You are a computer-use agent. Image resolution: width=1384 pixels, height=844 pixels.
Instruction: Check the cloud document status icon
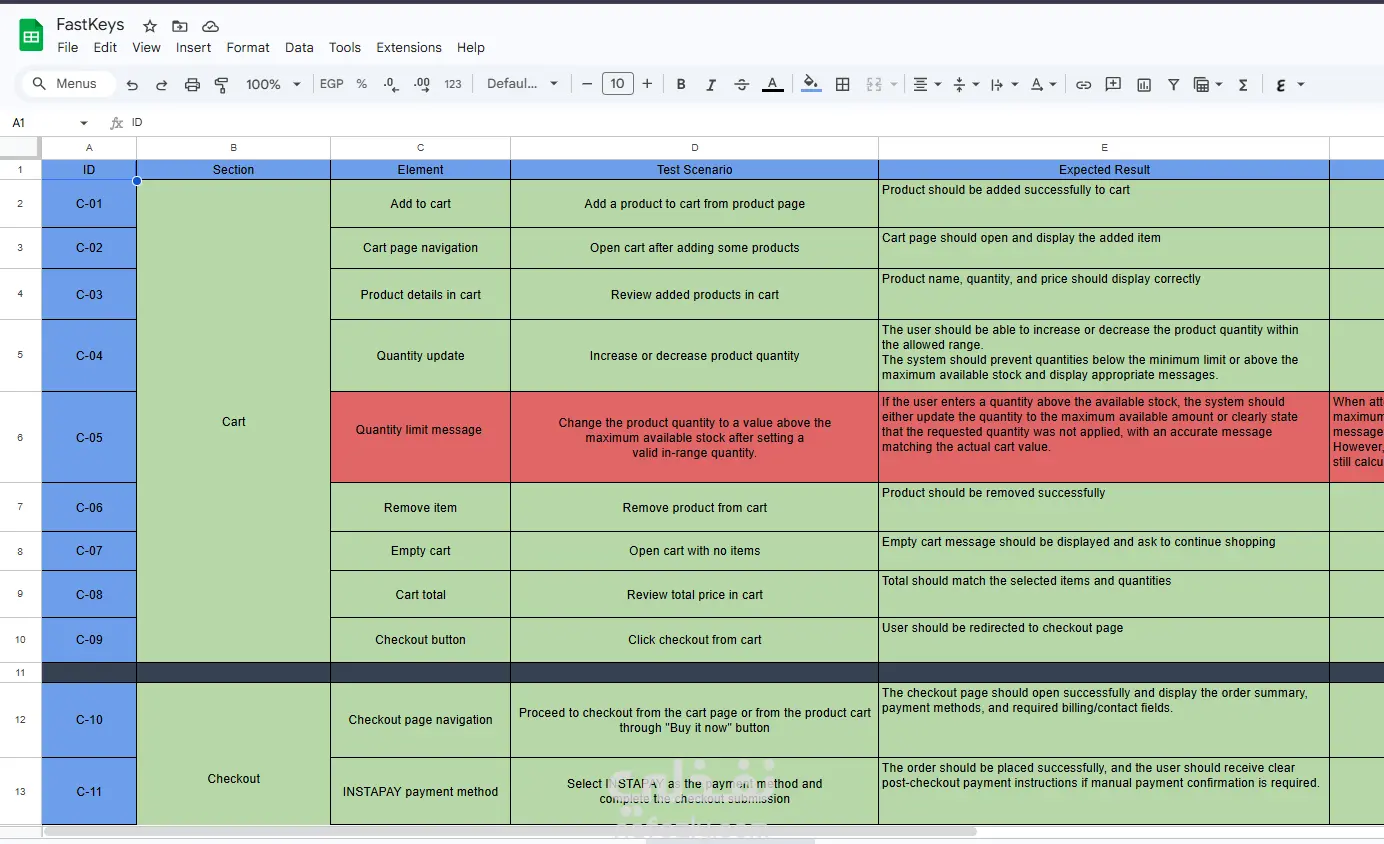tap(210, 26)
